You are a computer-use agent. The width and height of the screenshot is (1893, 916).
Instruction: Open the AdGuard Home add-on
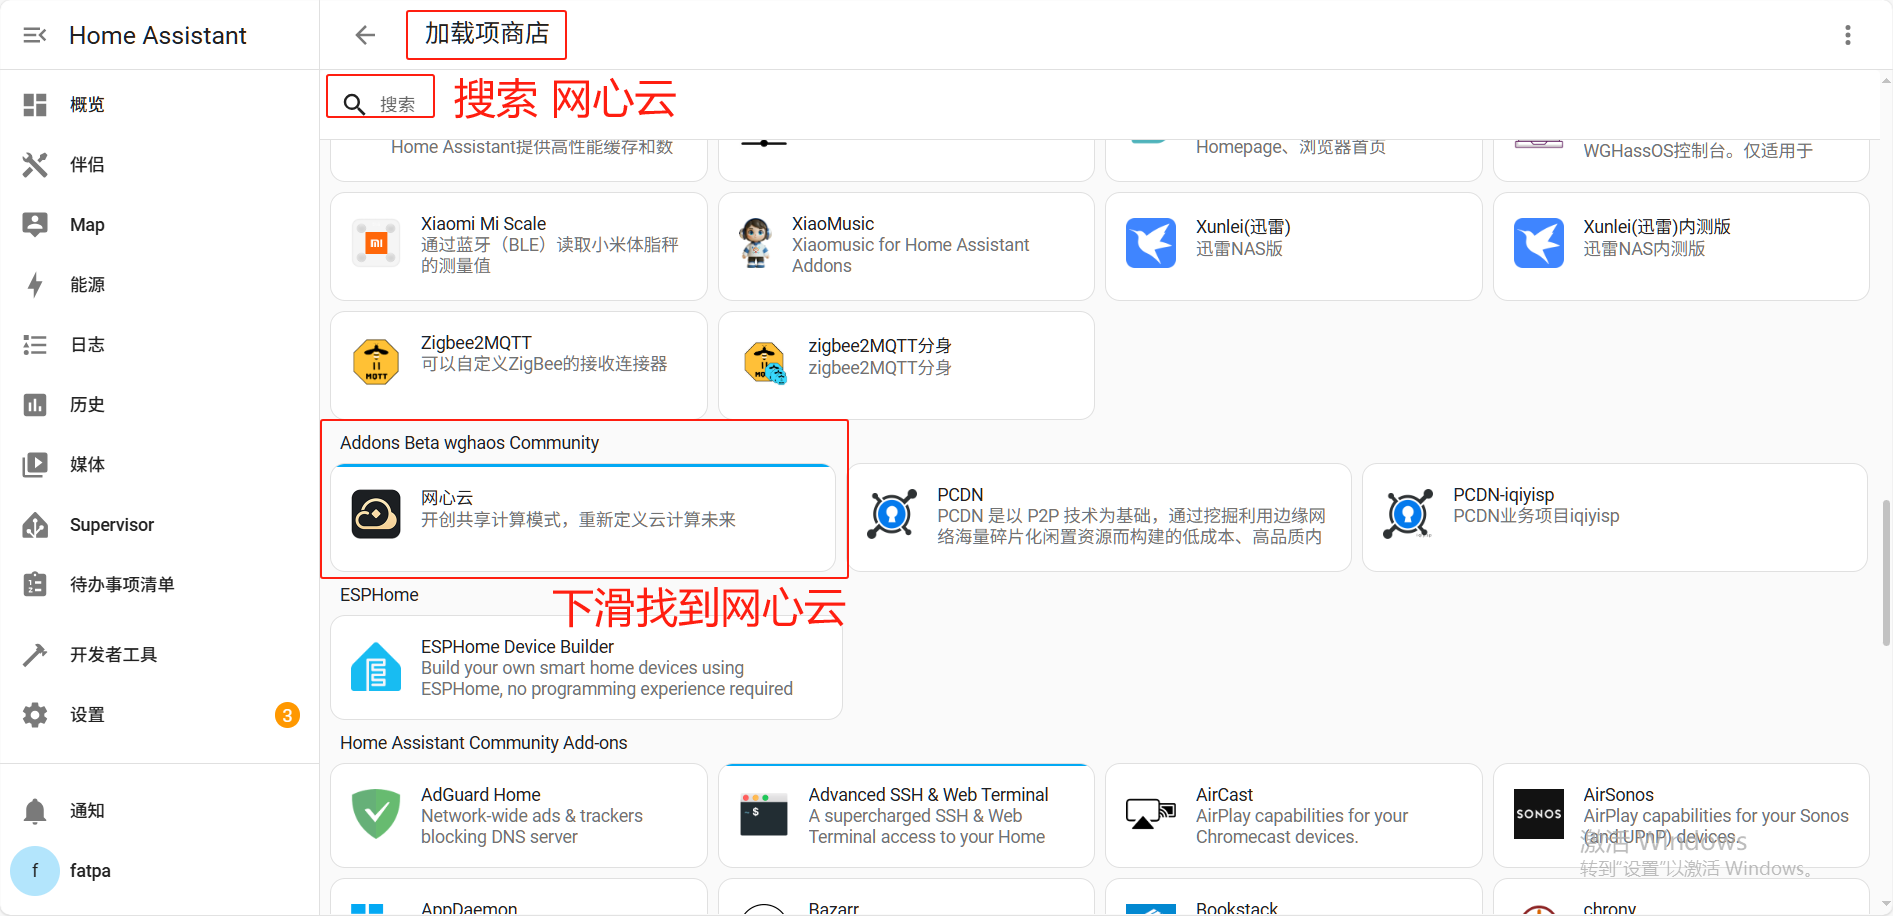pos(519,816)
